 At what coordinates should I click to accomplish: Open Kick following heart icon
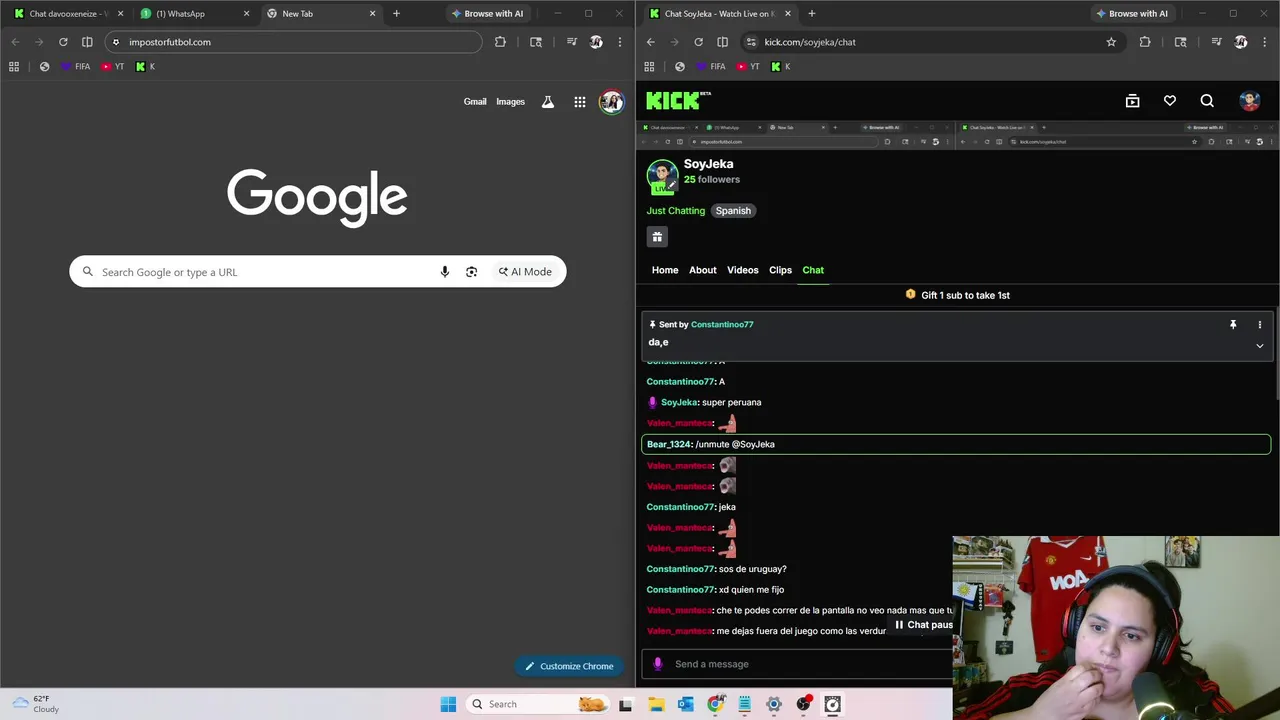[x=1170, y=101]
